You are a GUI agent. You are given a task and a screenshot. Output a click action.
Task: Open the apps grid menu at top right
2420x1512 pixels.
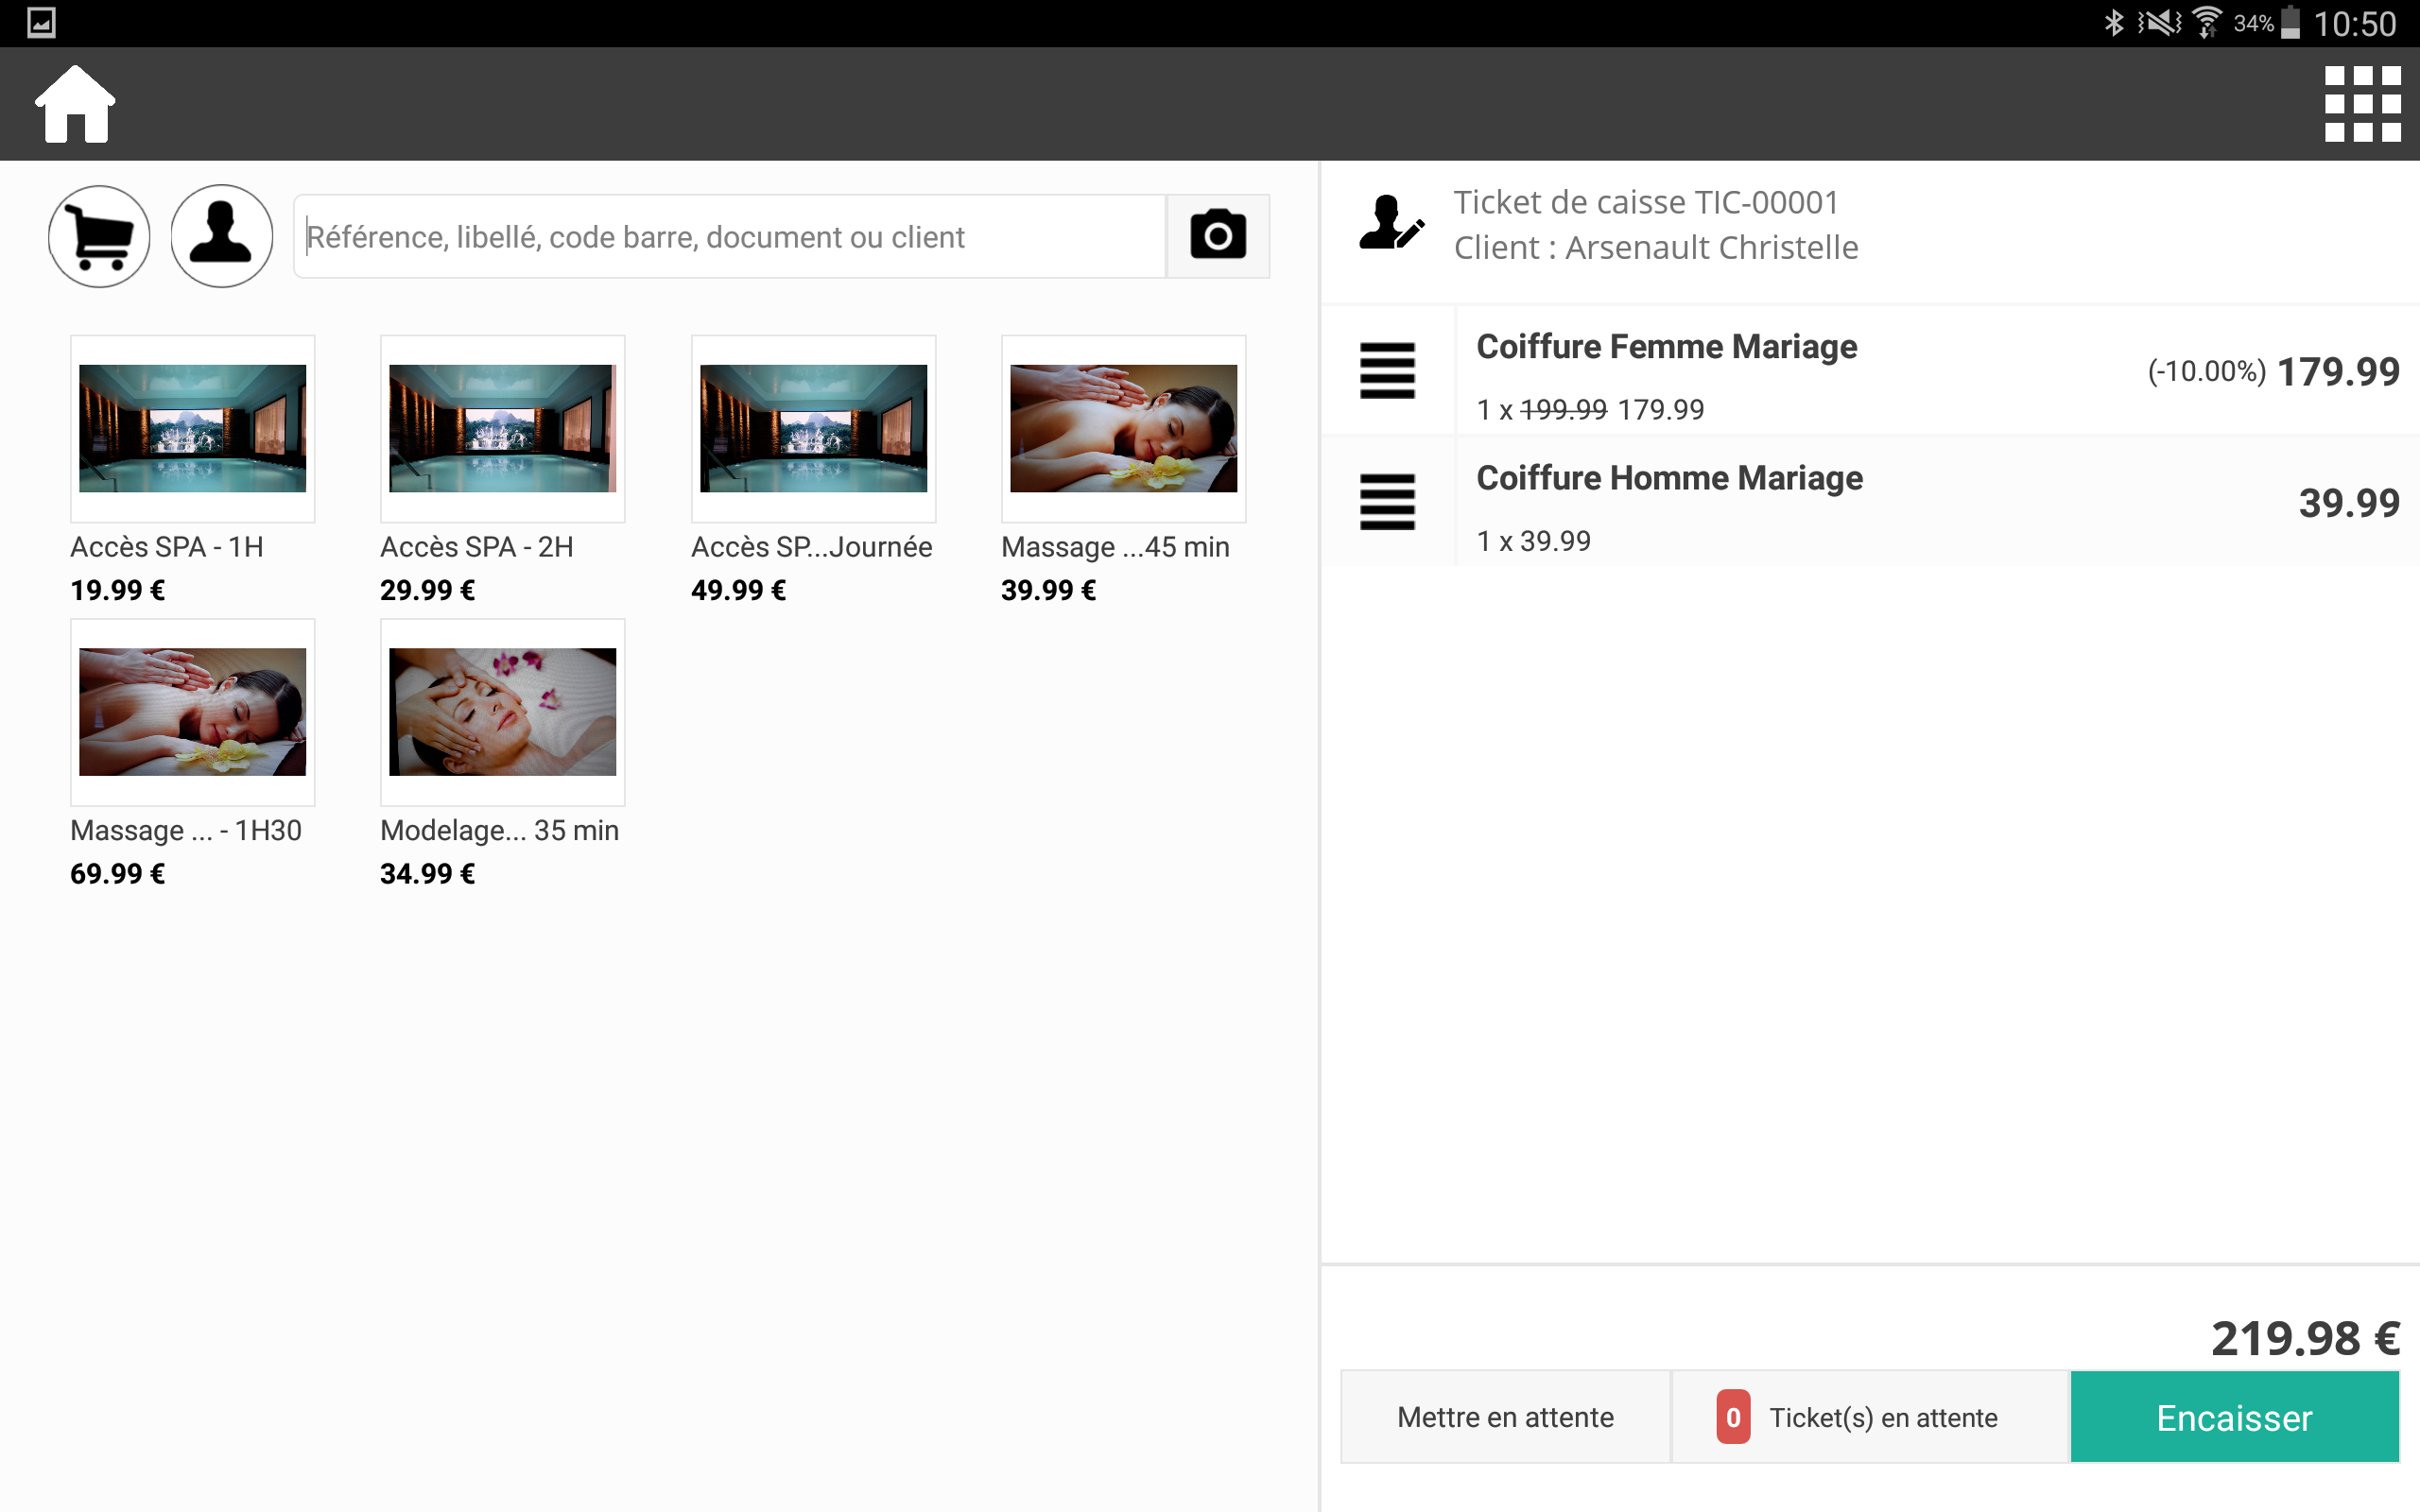(x=2360, y=103)
